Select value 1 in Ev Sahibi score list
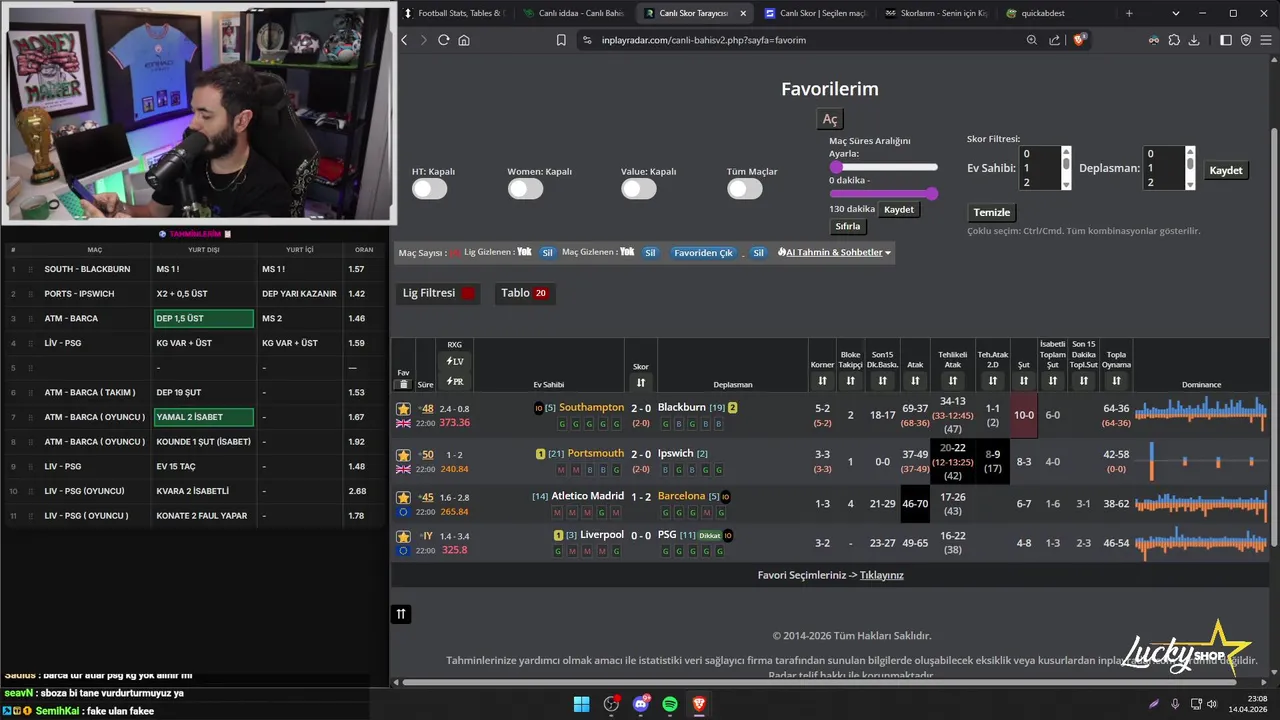This screenshot has width=1280, height=720. click(1040, 168)
